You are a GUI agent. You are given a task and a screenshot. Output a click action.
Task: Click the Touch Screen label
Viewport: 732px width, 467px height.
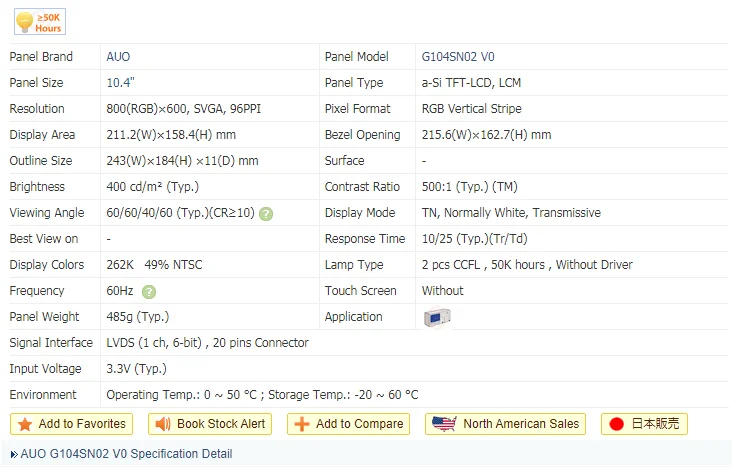pos(360,291)
